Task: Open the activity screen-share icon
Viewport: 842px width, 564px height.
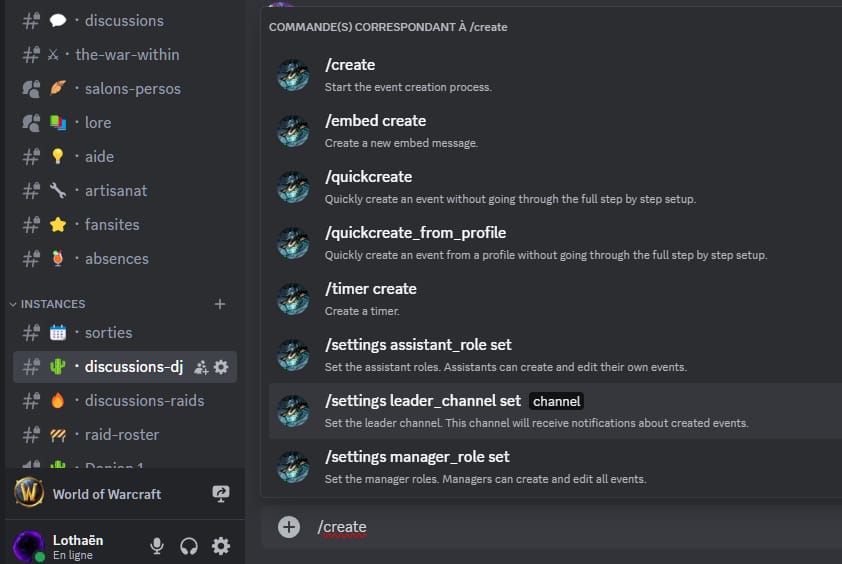Action: point(221,494)
